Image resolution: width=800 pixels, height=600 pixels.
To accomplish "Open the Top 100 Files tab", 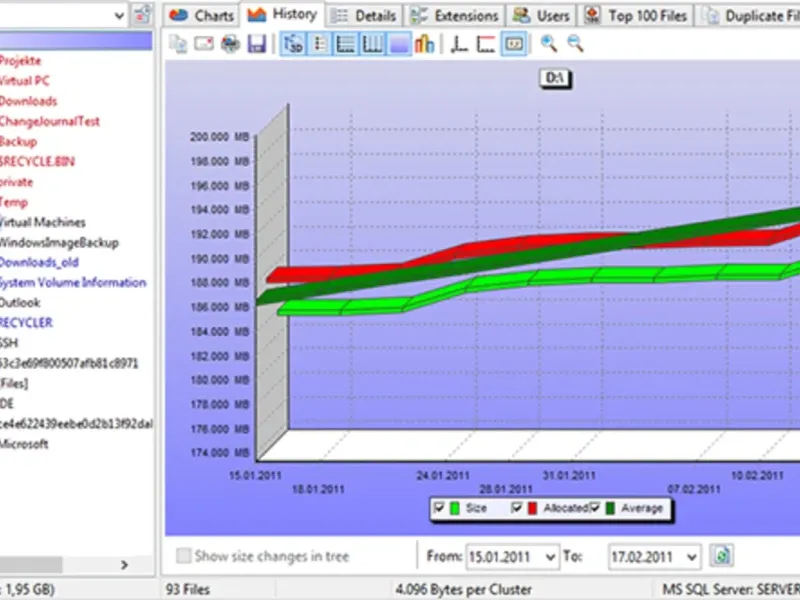I will coord(635,16).
